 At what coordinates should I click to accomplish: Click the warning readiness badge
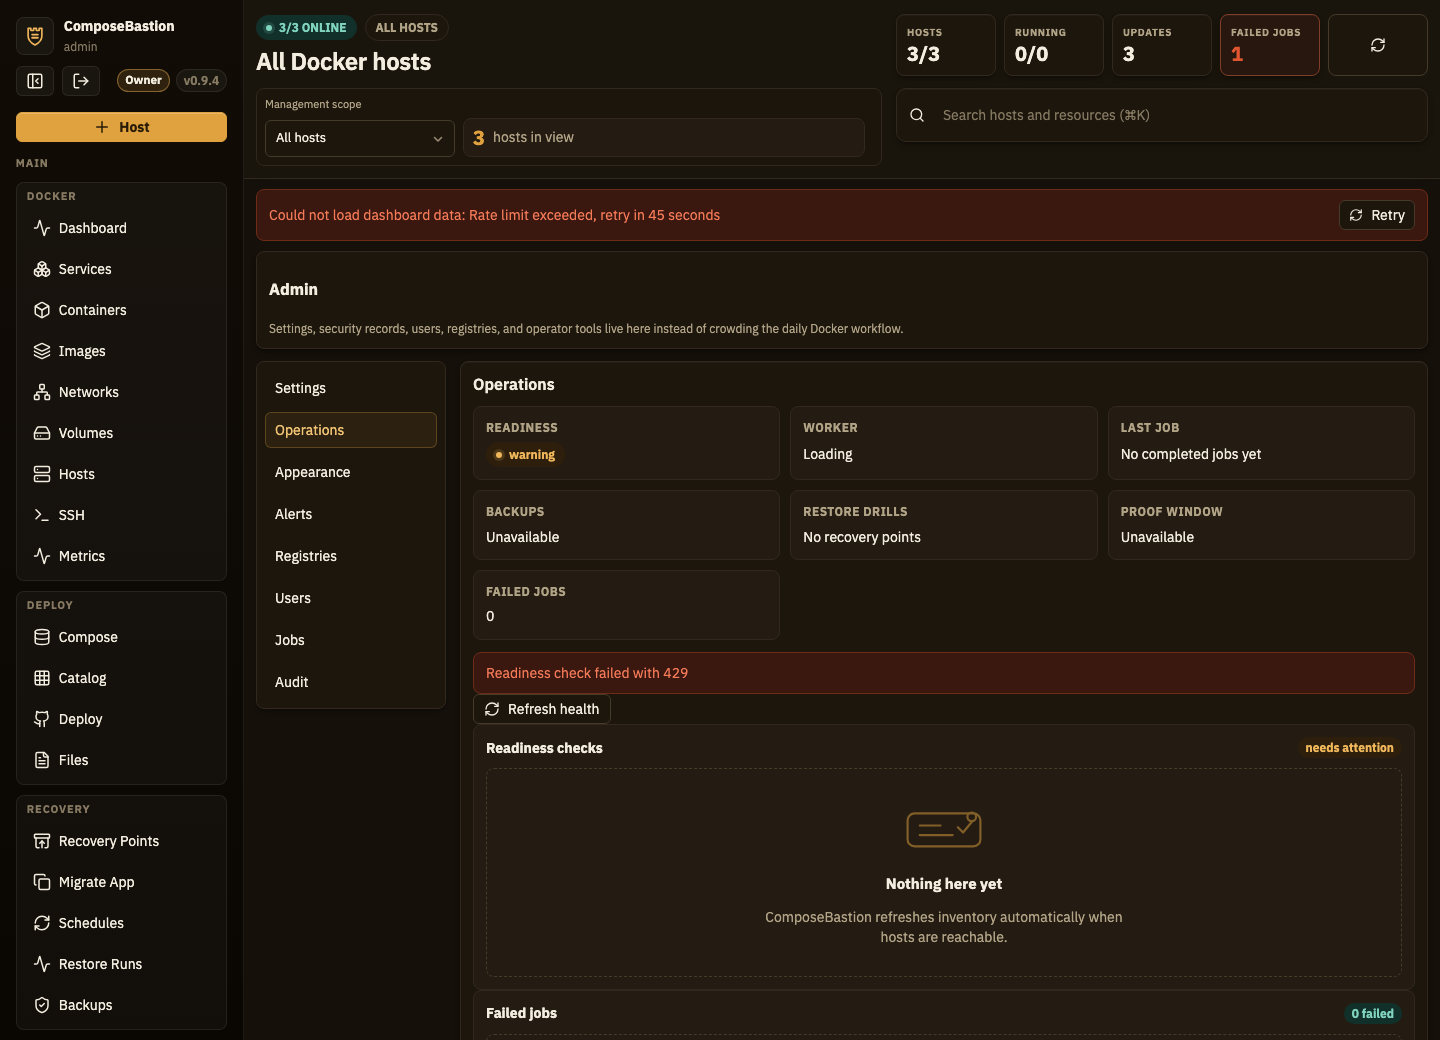(x=524, y=455)
